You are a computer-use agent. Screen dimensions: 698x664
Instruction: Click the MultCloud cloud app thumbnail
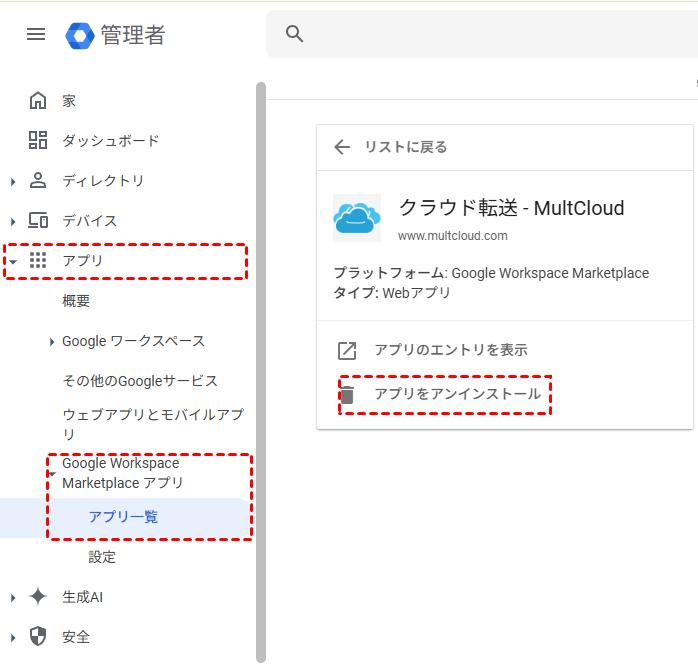click(x=357, y=218)
